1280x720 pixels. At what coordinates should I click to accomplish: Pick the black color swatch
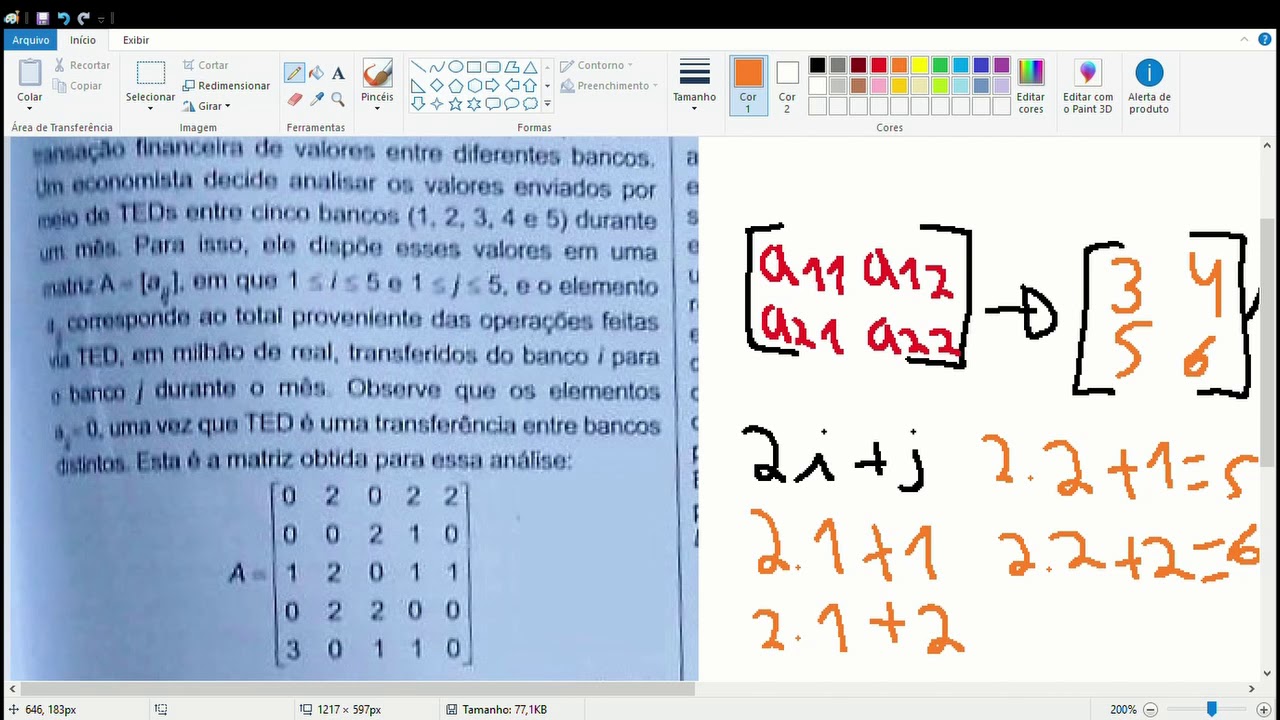(x=817, y=66)
